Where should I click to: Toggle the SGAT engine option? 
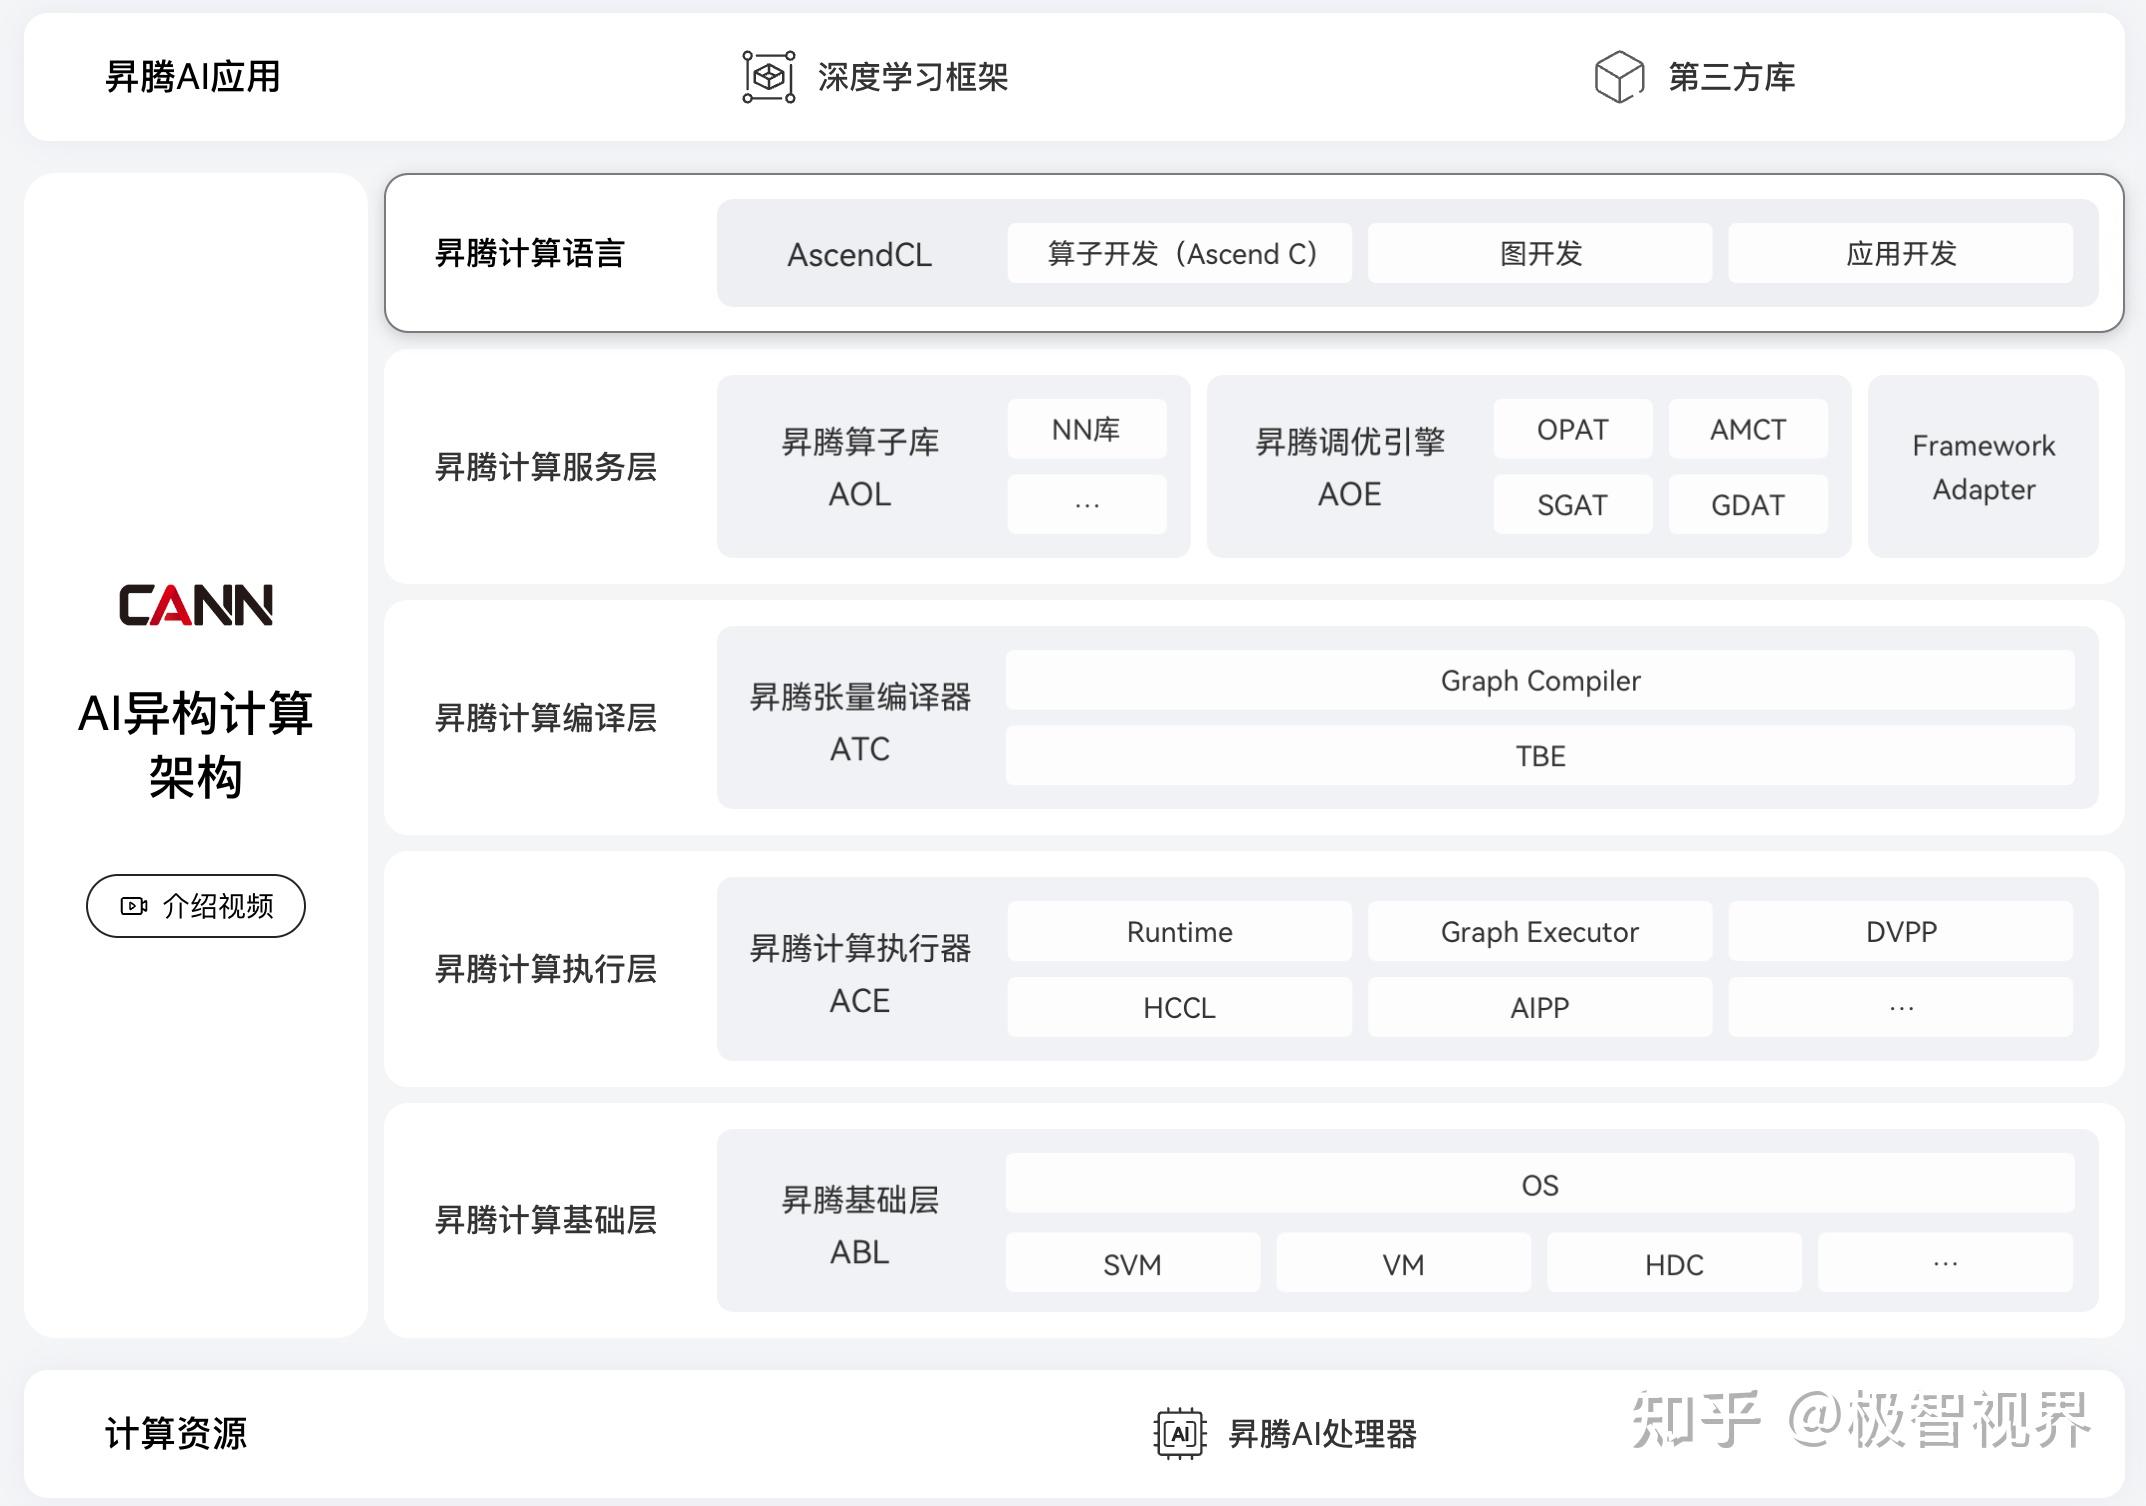(1573, 504)
